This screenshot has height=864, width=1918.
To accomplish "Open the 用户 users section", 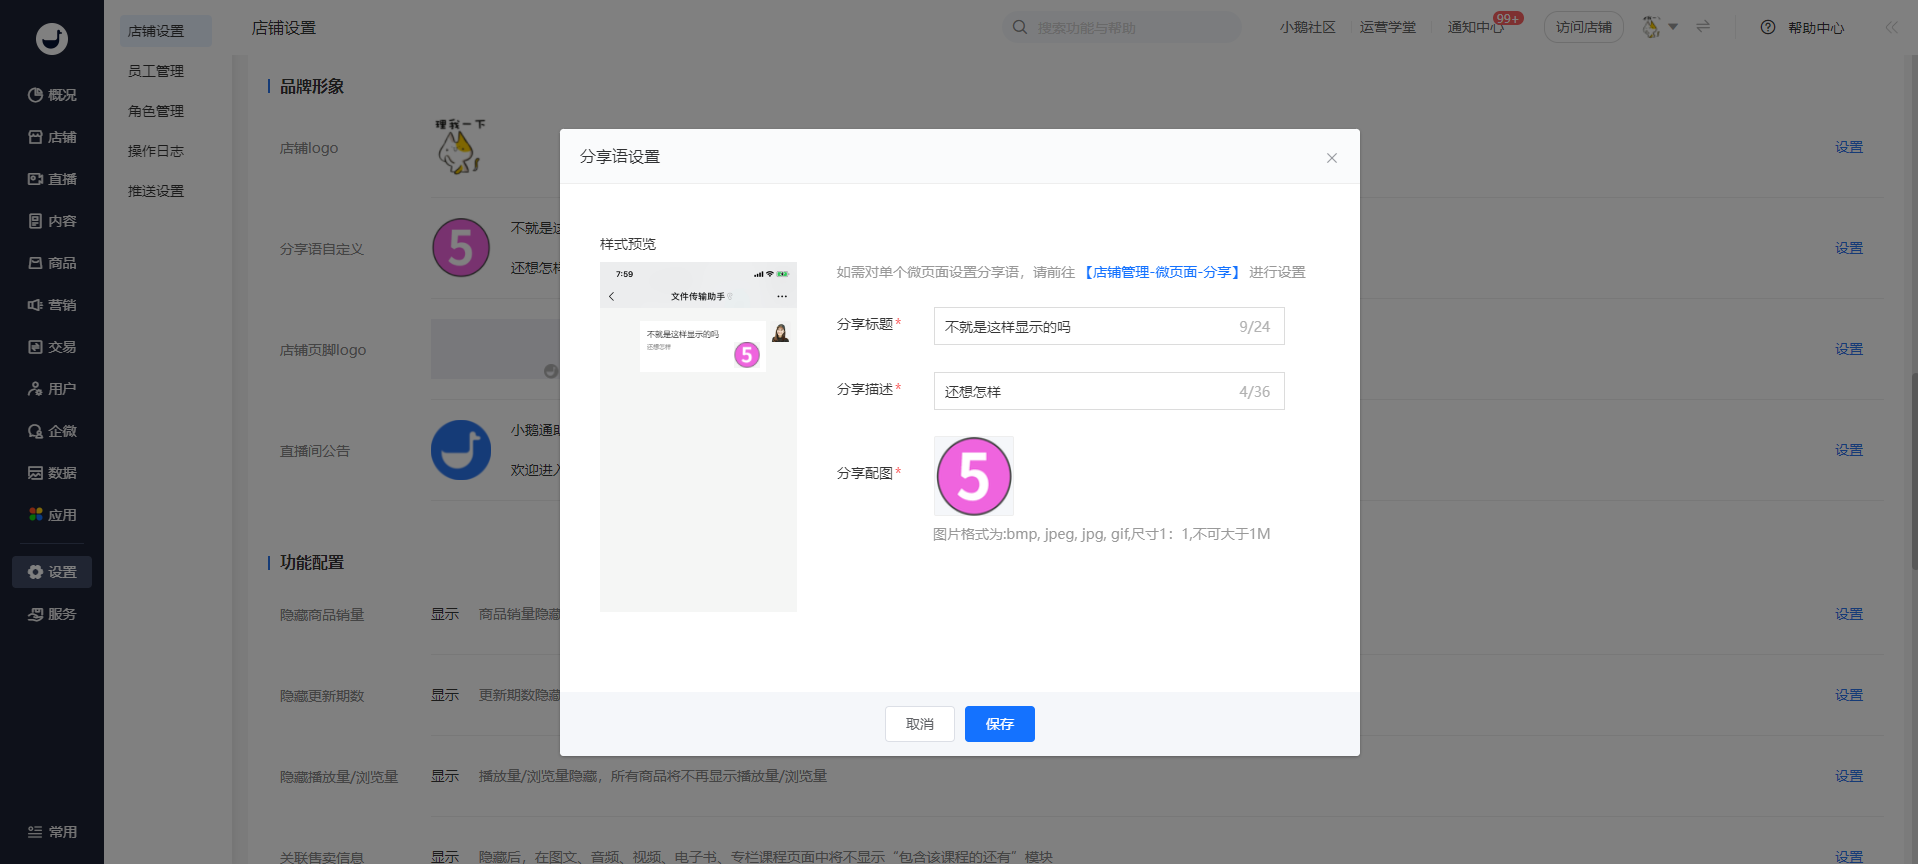I will point(52,389).
